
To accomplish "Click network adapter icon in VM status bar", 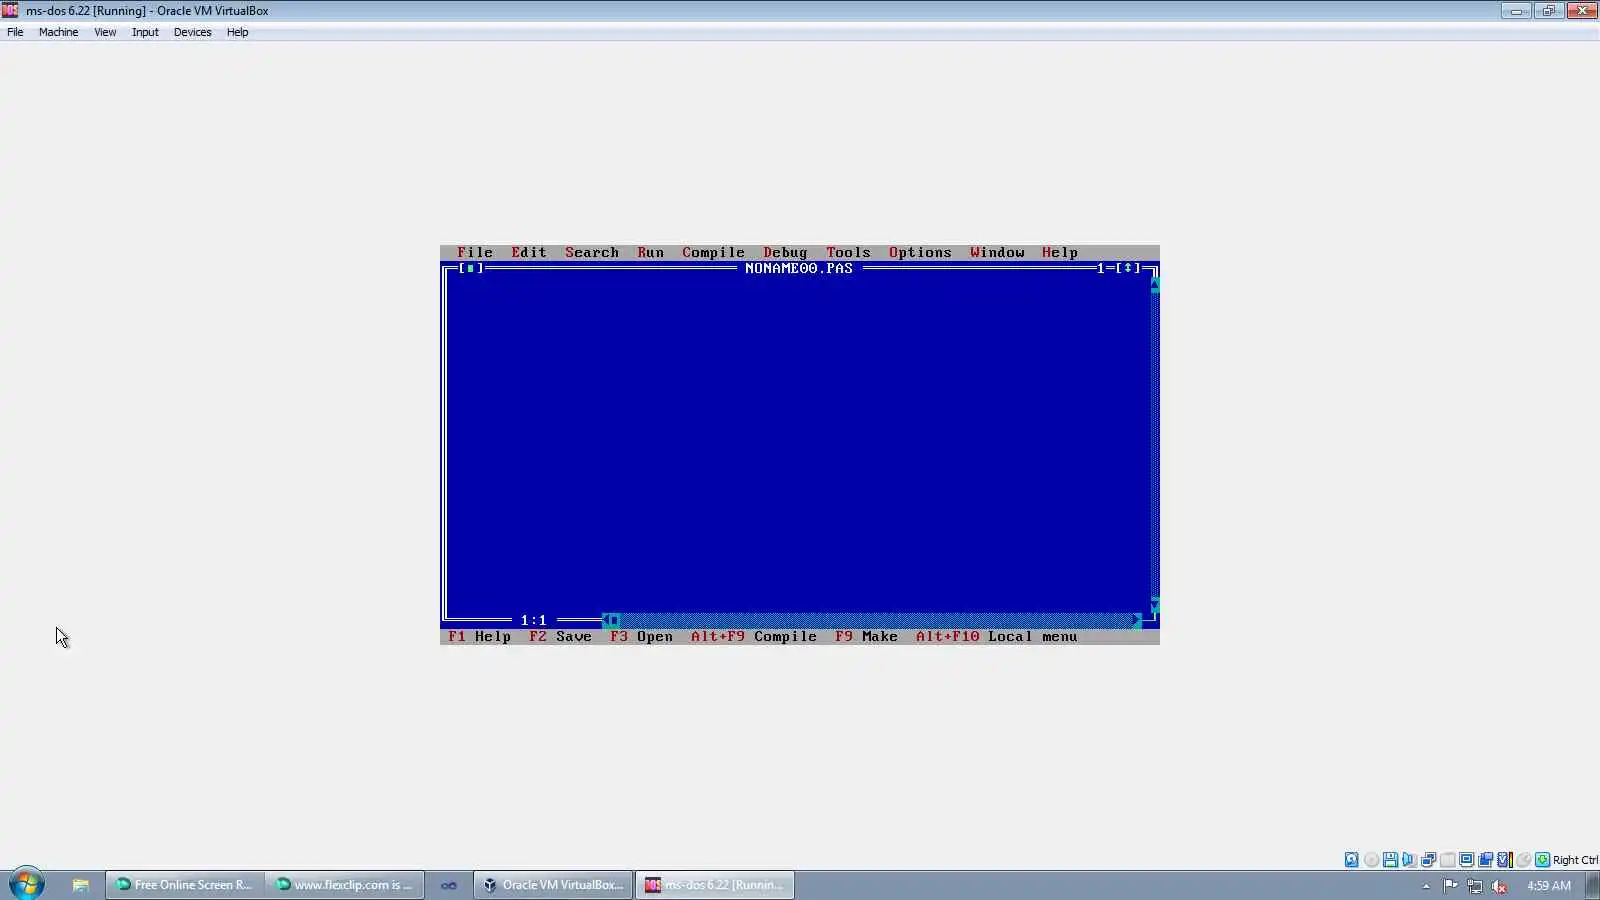I will tap(1428, 860).
